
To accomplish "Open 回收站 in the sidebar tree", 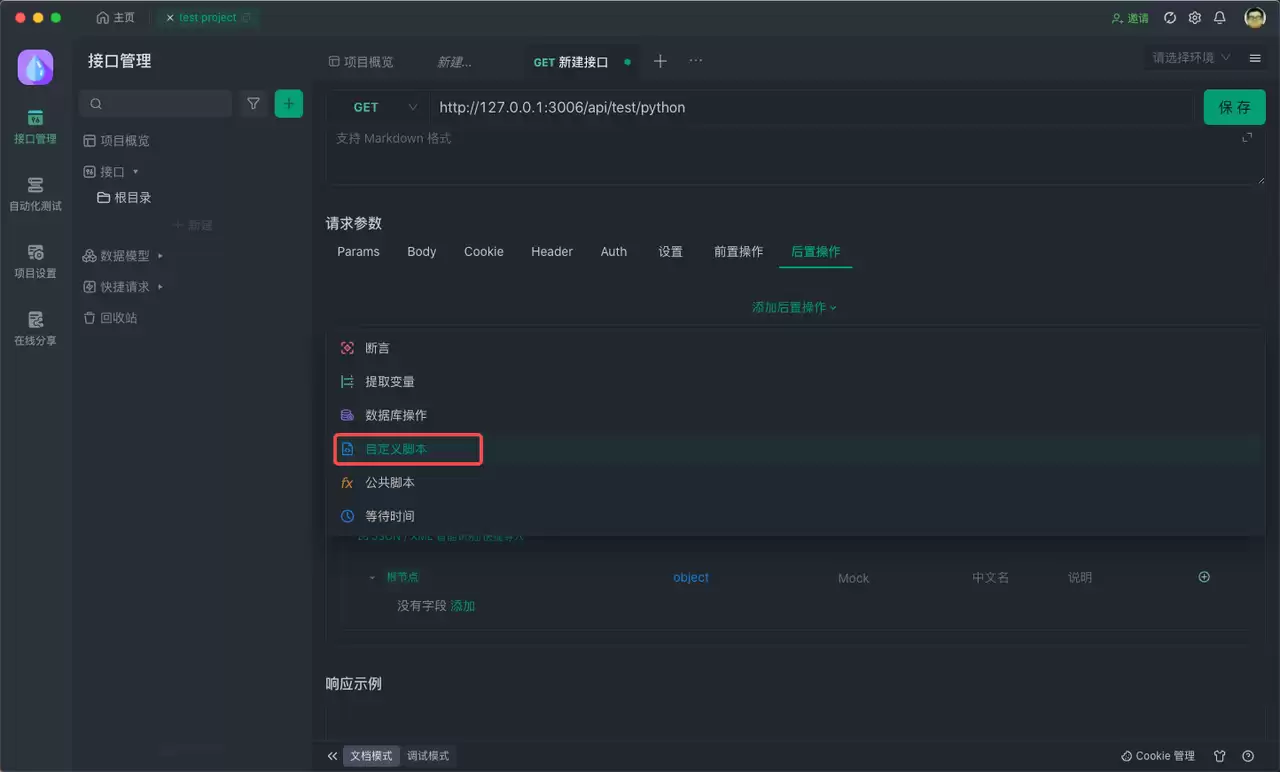I will coord(110,318).
